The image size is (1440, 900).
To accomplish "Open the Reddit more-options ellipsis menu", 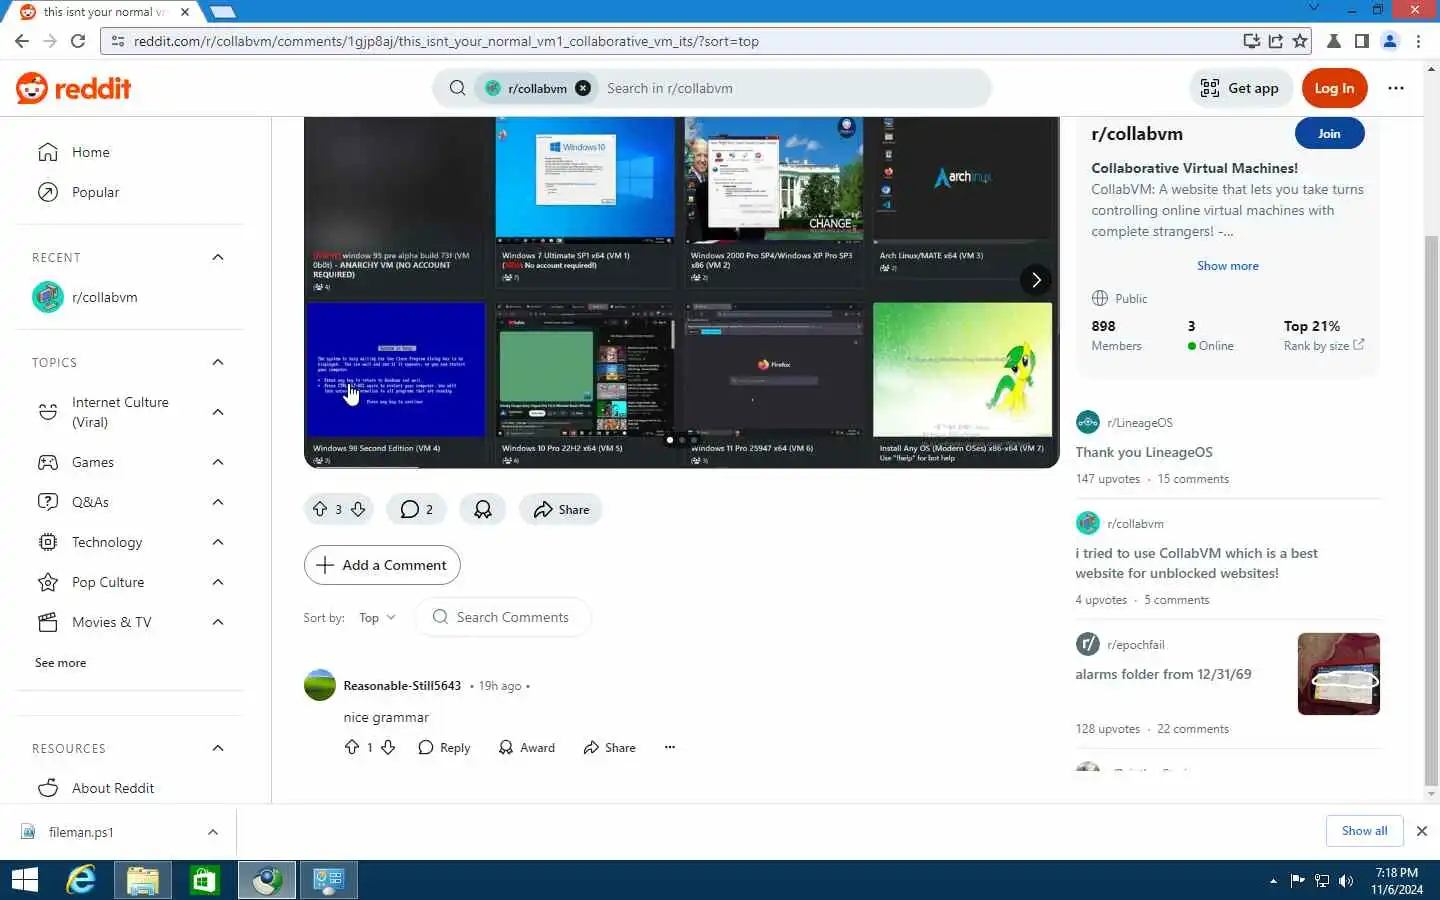I will 1396,88.
